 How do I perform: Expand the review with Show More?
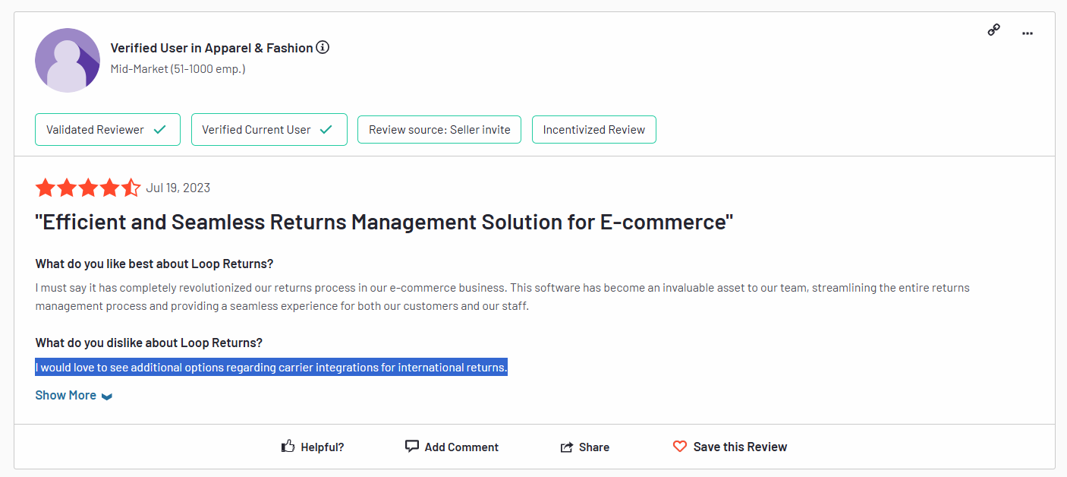(x=73, y=395)
